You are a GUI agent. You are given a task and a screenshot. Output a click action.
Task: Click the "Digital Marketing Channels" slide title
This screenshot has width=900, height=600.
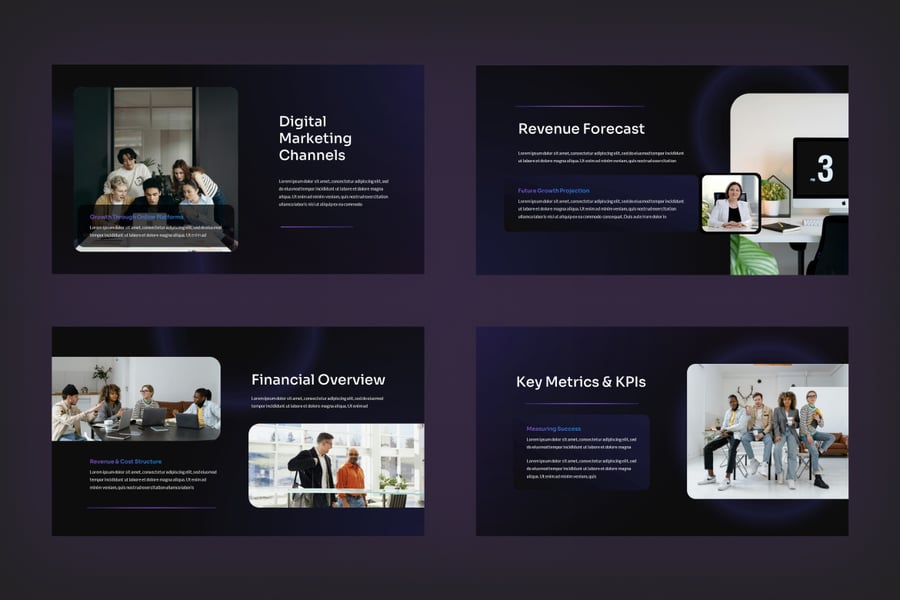(x=315, y=139)
